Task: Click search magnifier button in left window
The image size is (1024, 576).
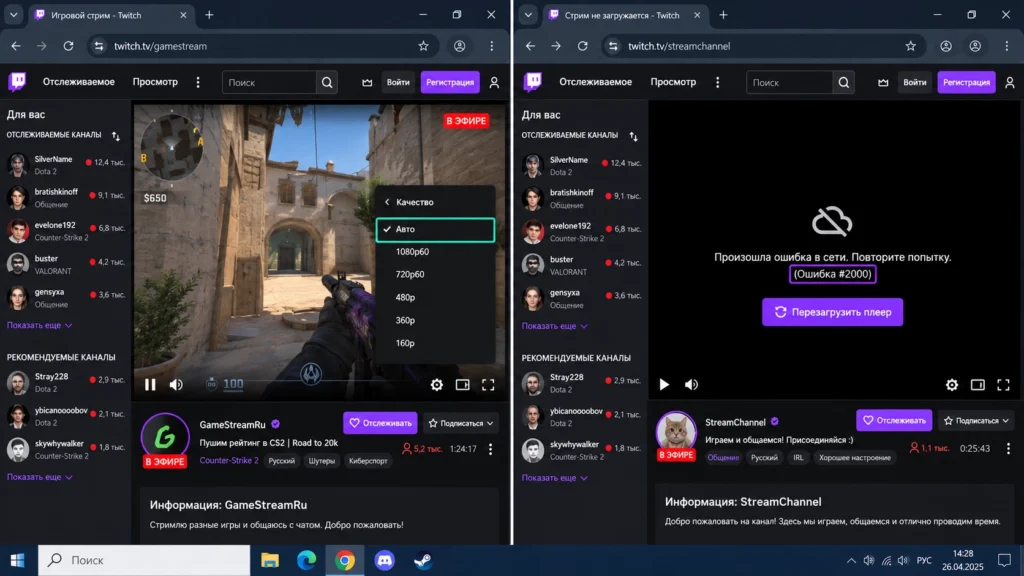Action: 327,83
